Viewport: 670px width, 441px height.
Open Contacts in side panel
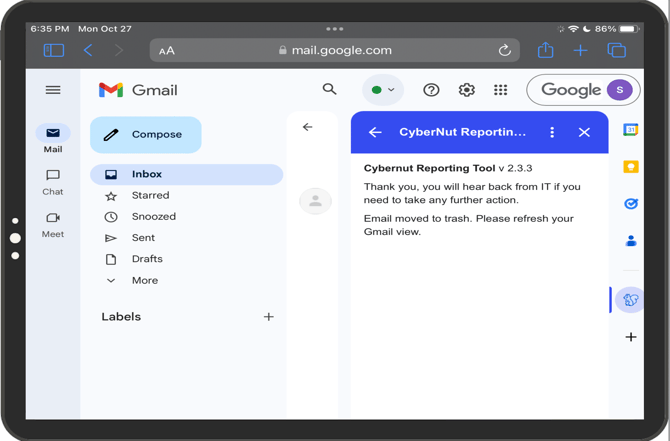pos(631,241)
